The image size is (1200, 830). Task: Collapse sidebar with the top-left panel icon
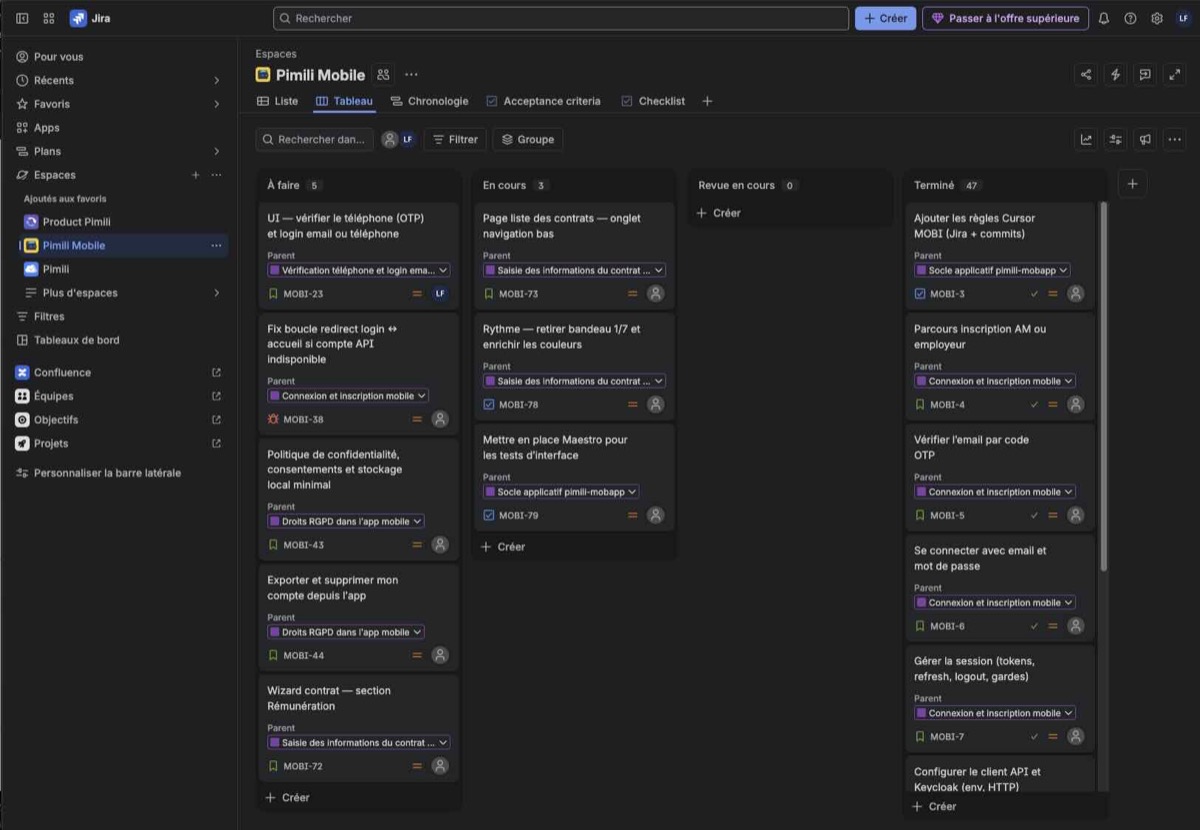pos(22,18)
